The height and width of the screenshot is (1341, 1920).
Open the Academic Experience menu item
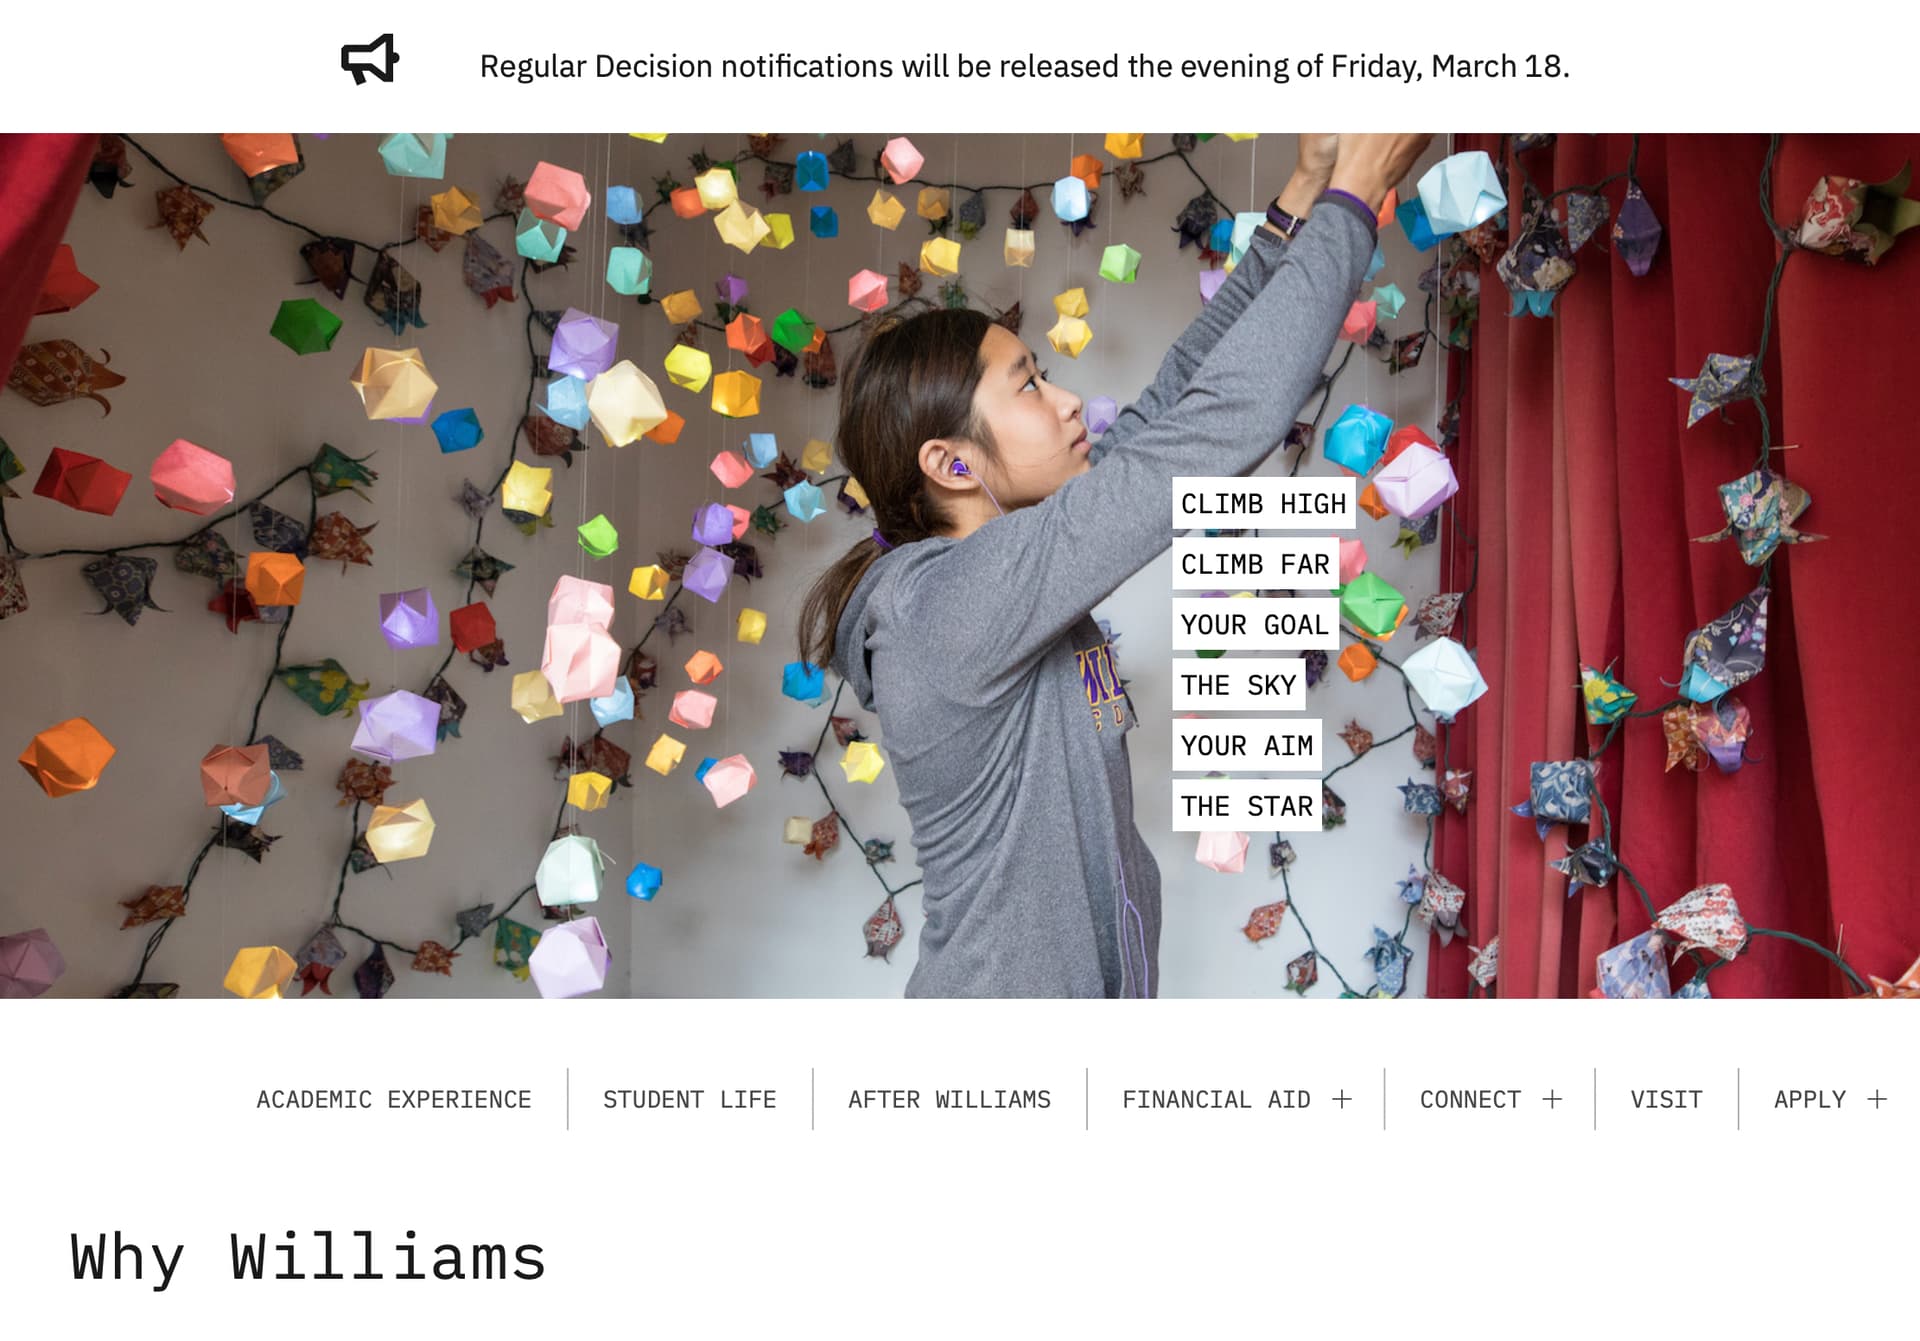tap(393, 1099)
